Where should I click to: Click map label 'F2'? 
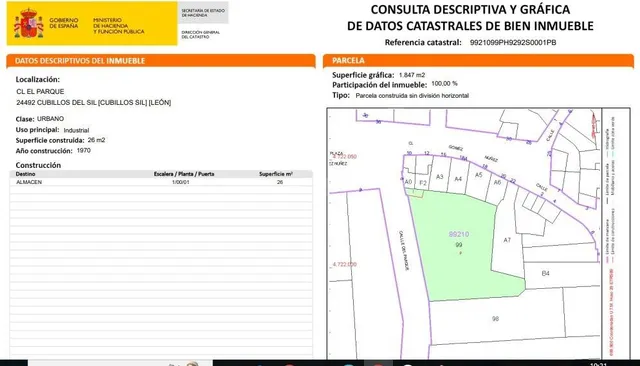click(x=423, y=183)
